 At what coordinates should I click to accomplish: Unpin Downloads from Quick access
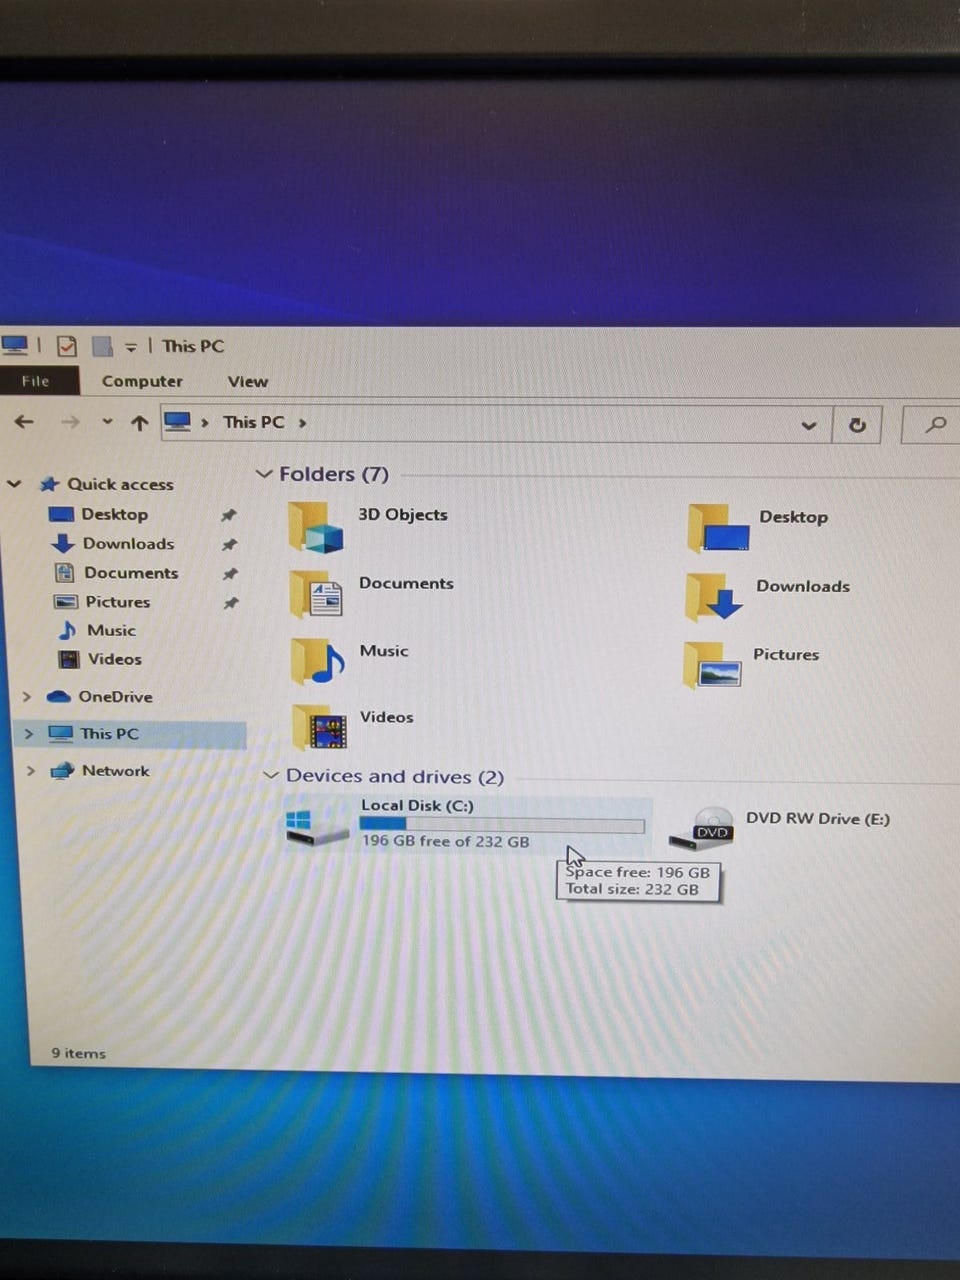(229, 545)
